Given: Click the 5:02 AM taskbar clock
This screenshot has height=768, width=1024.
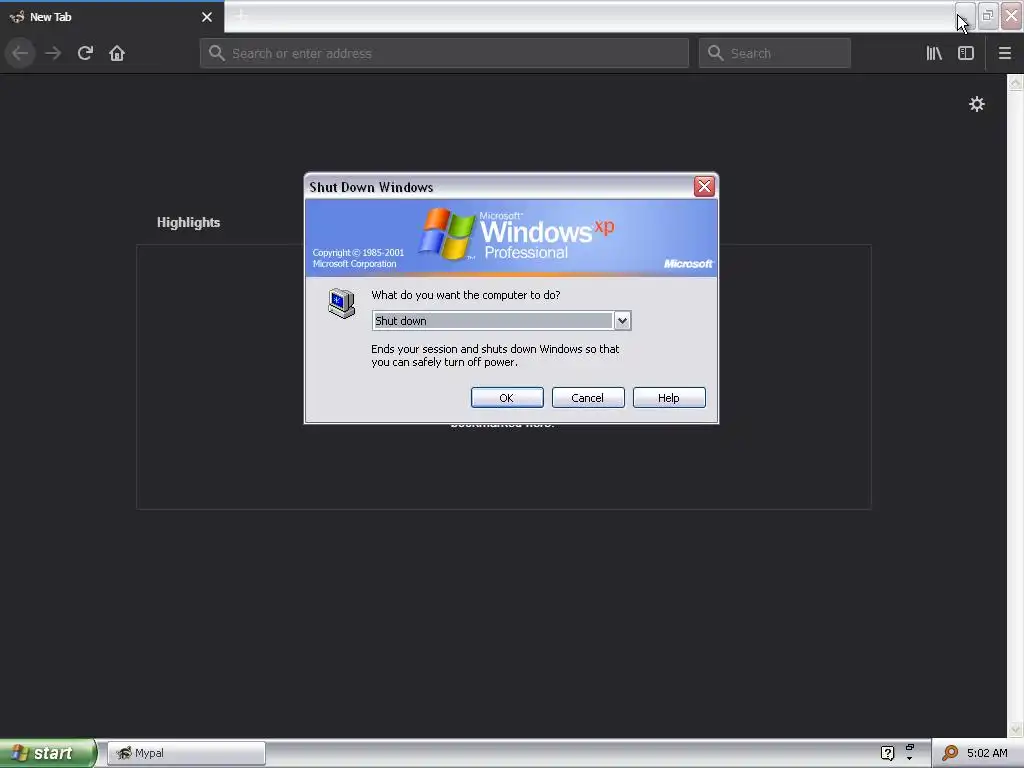Looking at the screenshot, I should tap(987, 753).
